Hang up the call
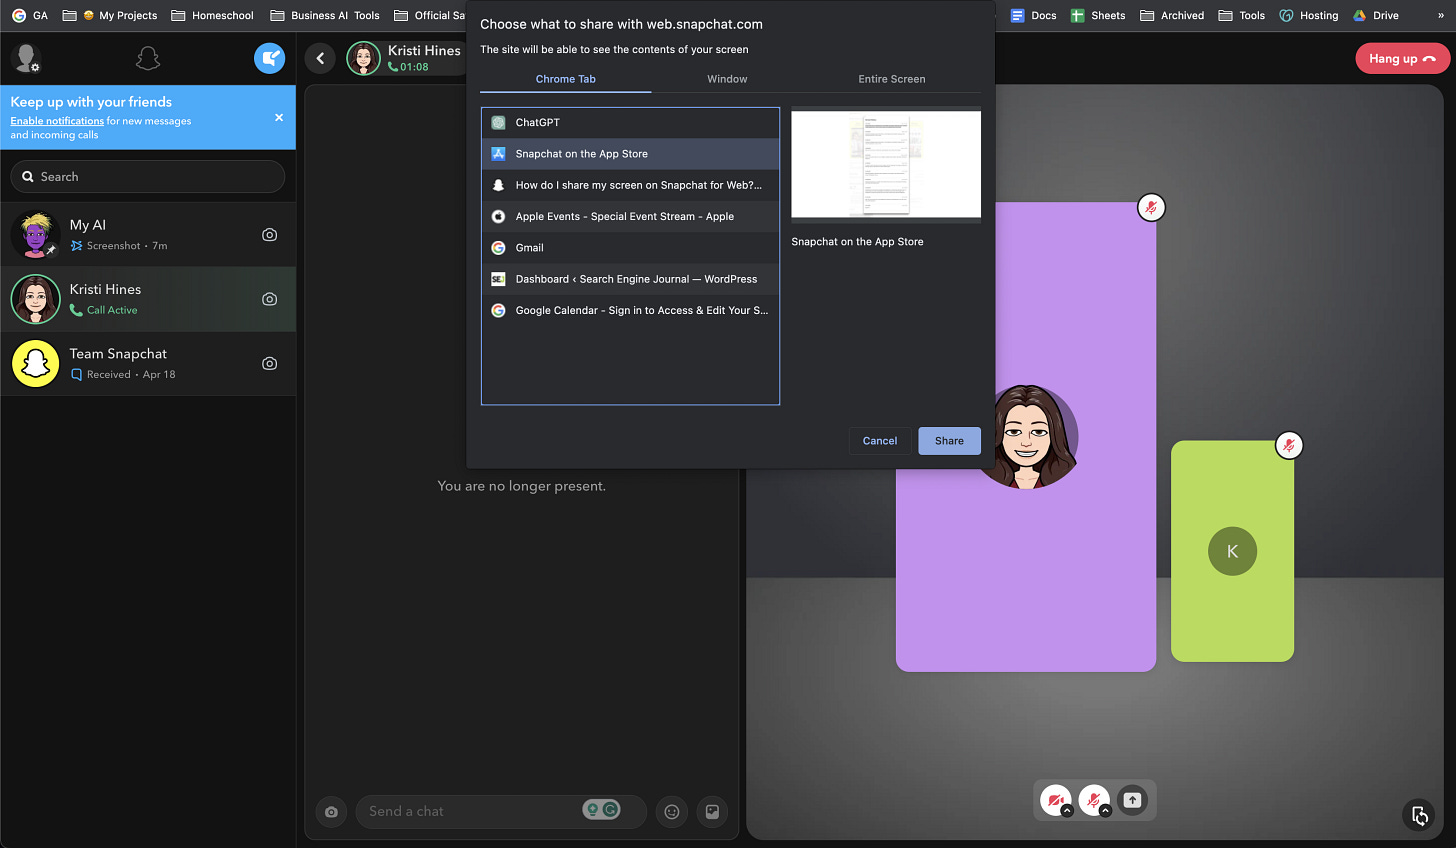The image size is (1456, 848). [x=1402, y=59]
